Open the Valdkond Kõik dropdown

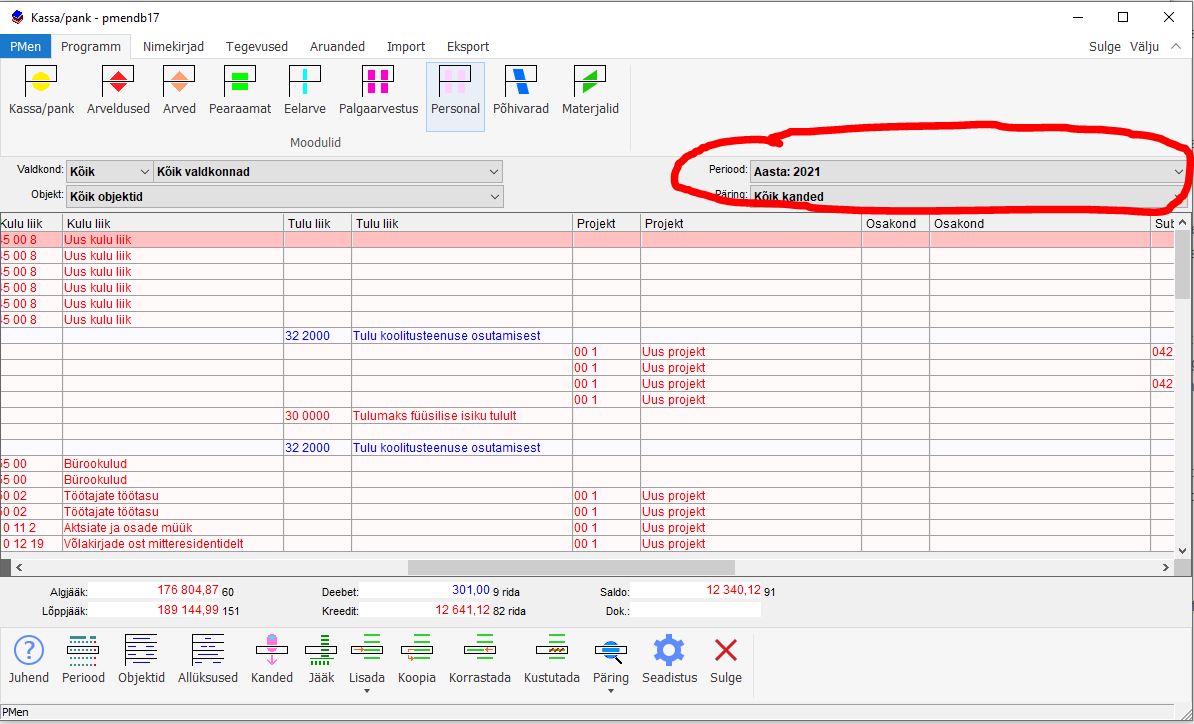[110, 172]
